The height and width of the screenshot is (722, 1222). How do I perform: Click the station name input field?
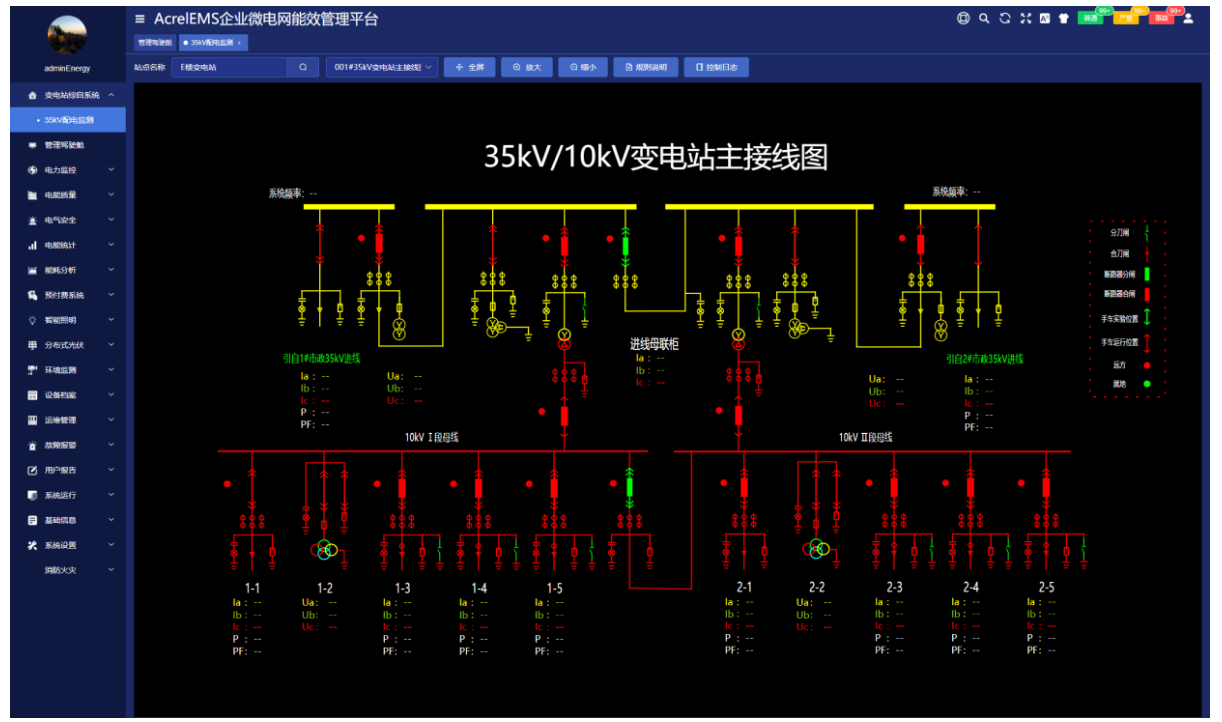[230, 67]
